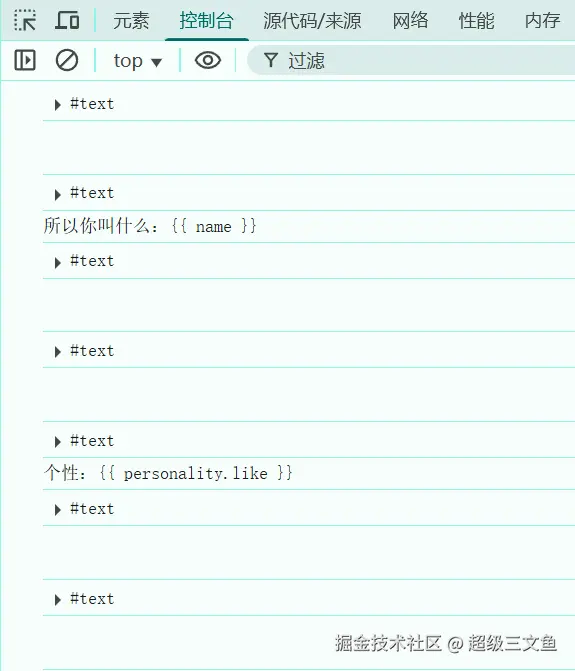
Task: Switch to the 元素 tab
Action: pos(131,20)
